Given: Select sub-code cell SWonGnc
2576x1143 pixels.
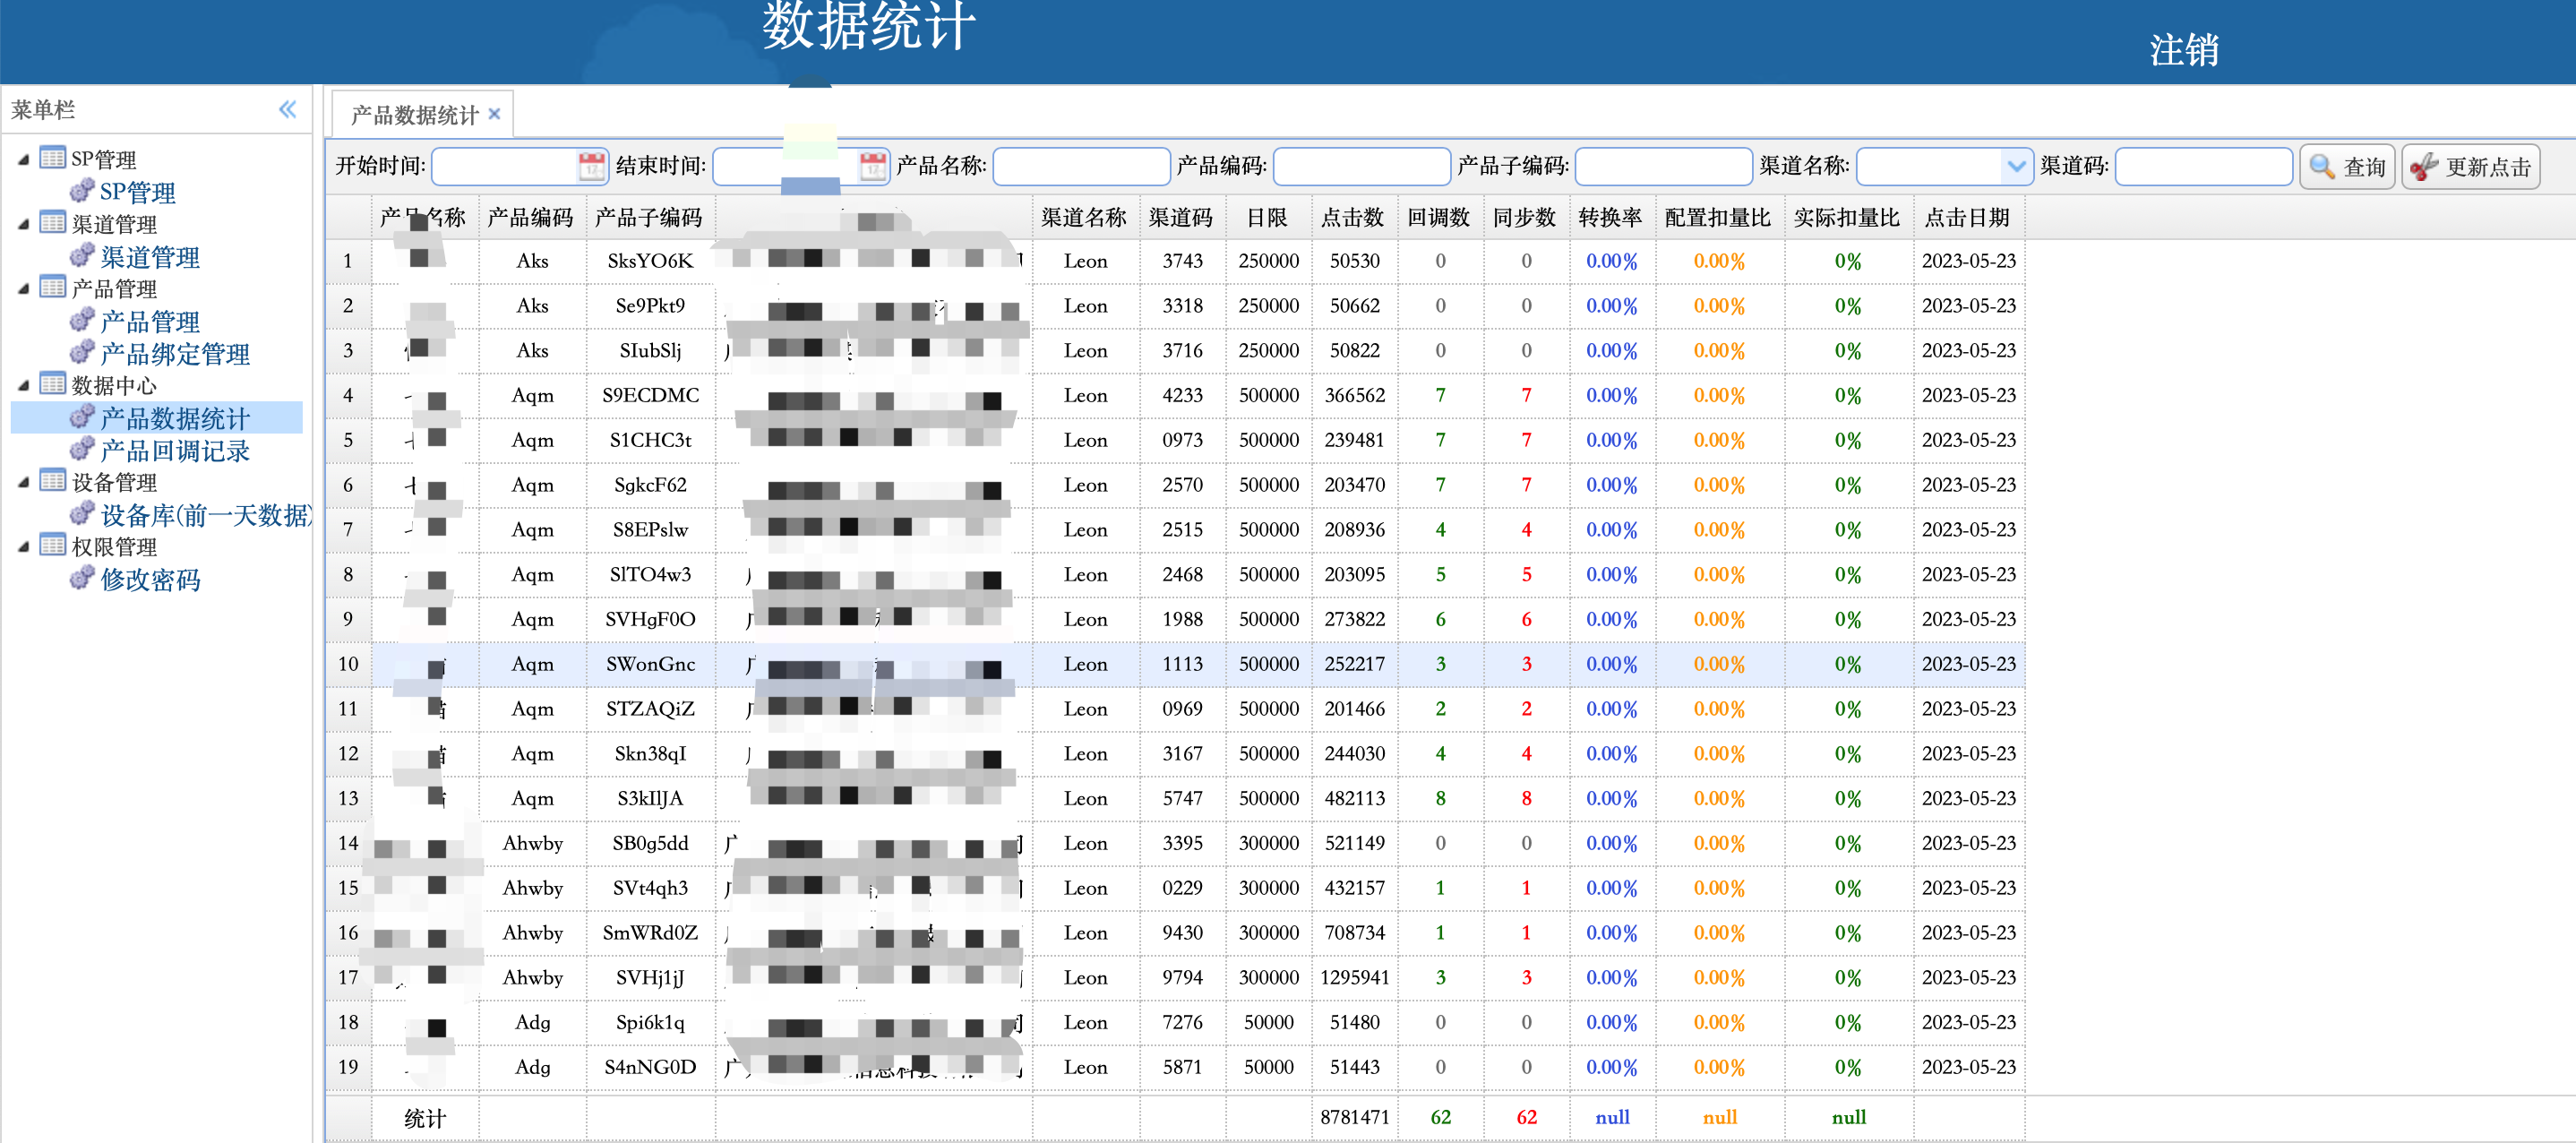Looking at the screenshot, I should (x=650, y=664).
